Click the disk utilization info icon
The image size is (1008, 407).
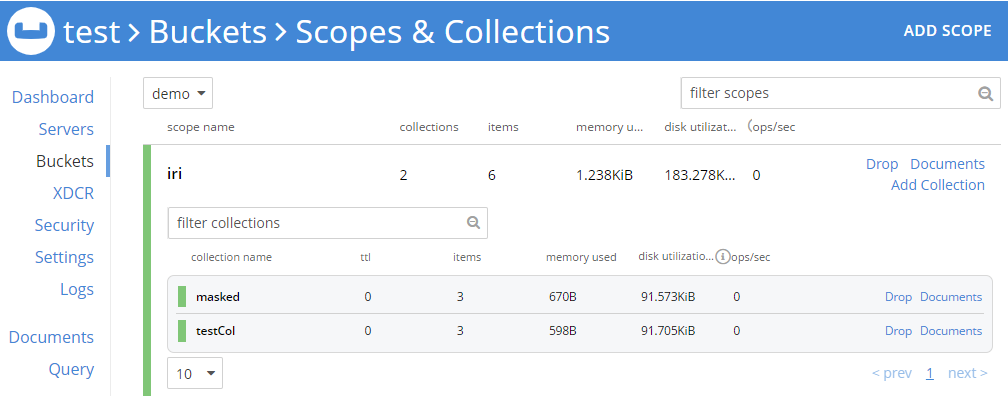[x=723, y=257]
